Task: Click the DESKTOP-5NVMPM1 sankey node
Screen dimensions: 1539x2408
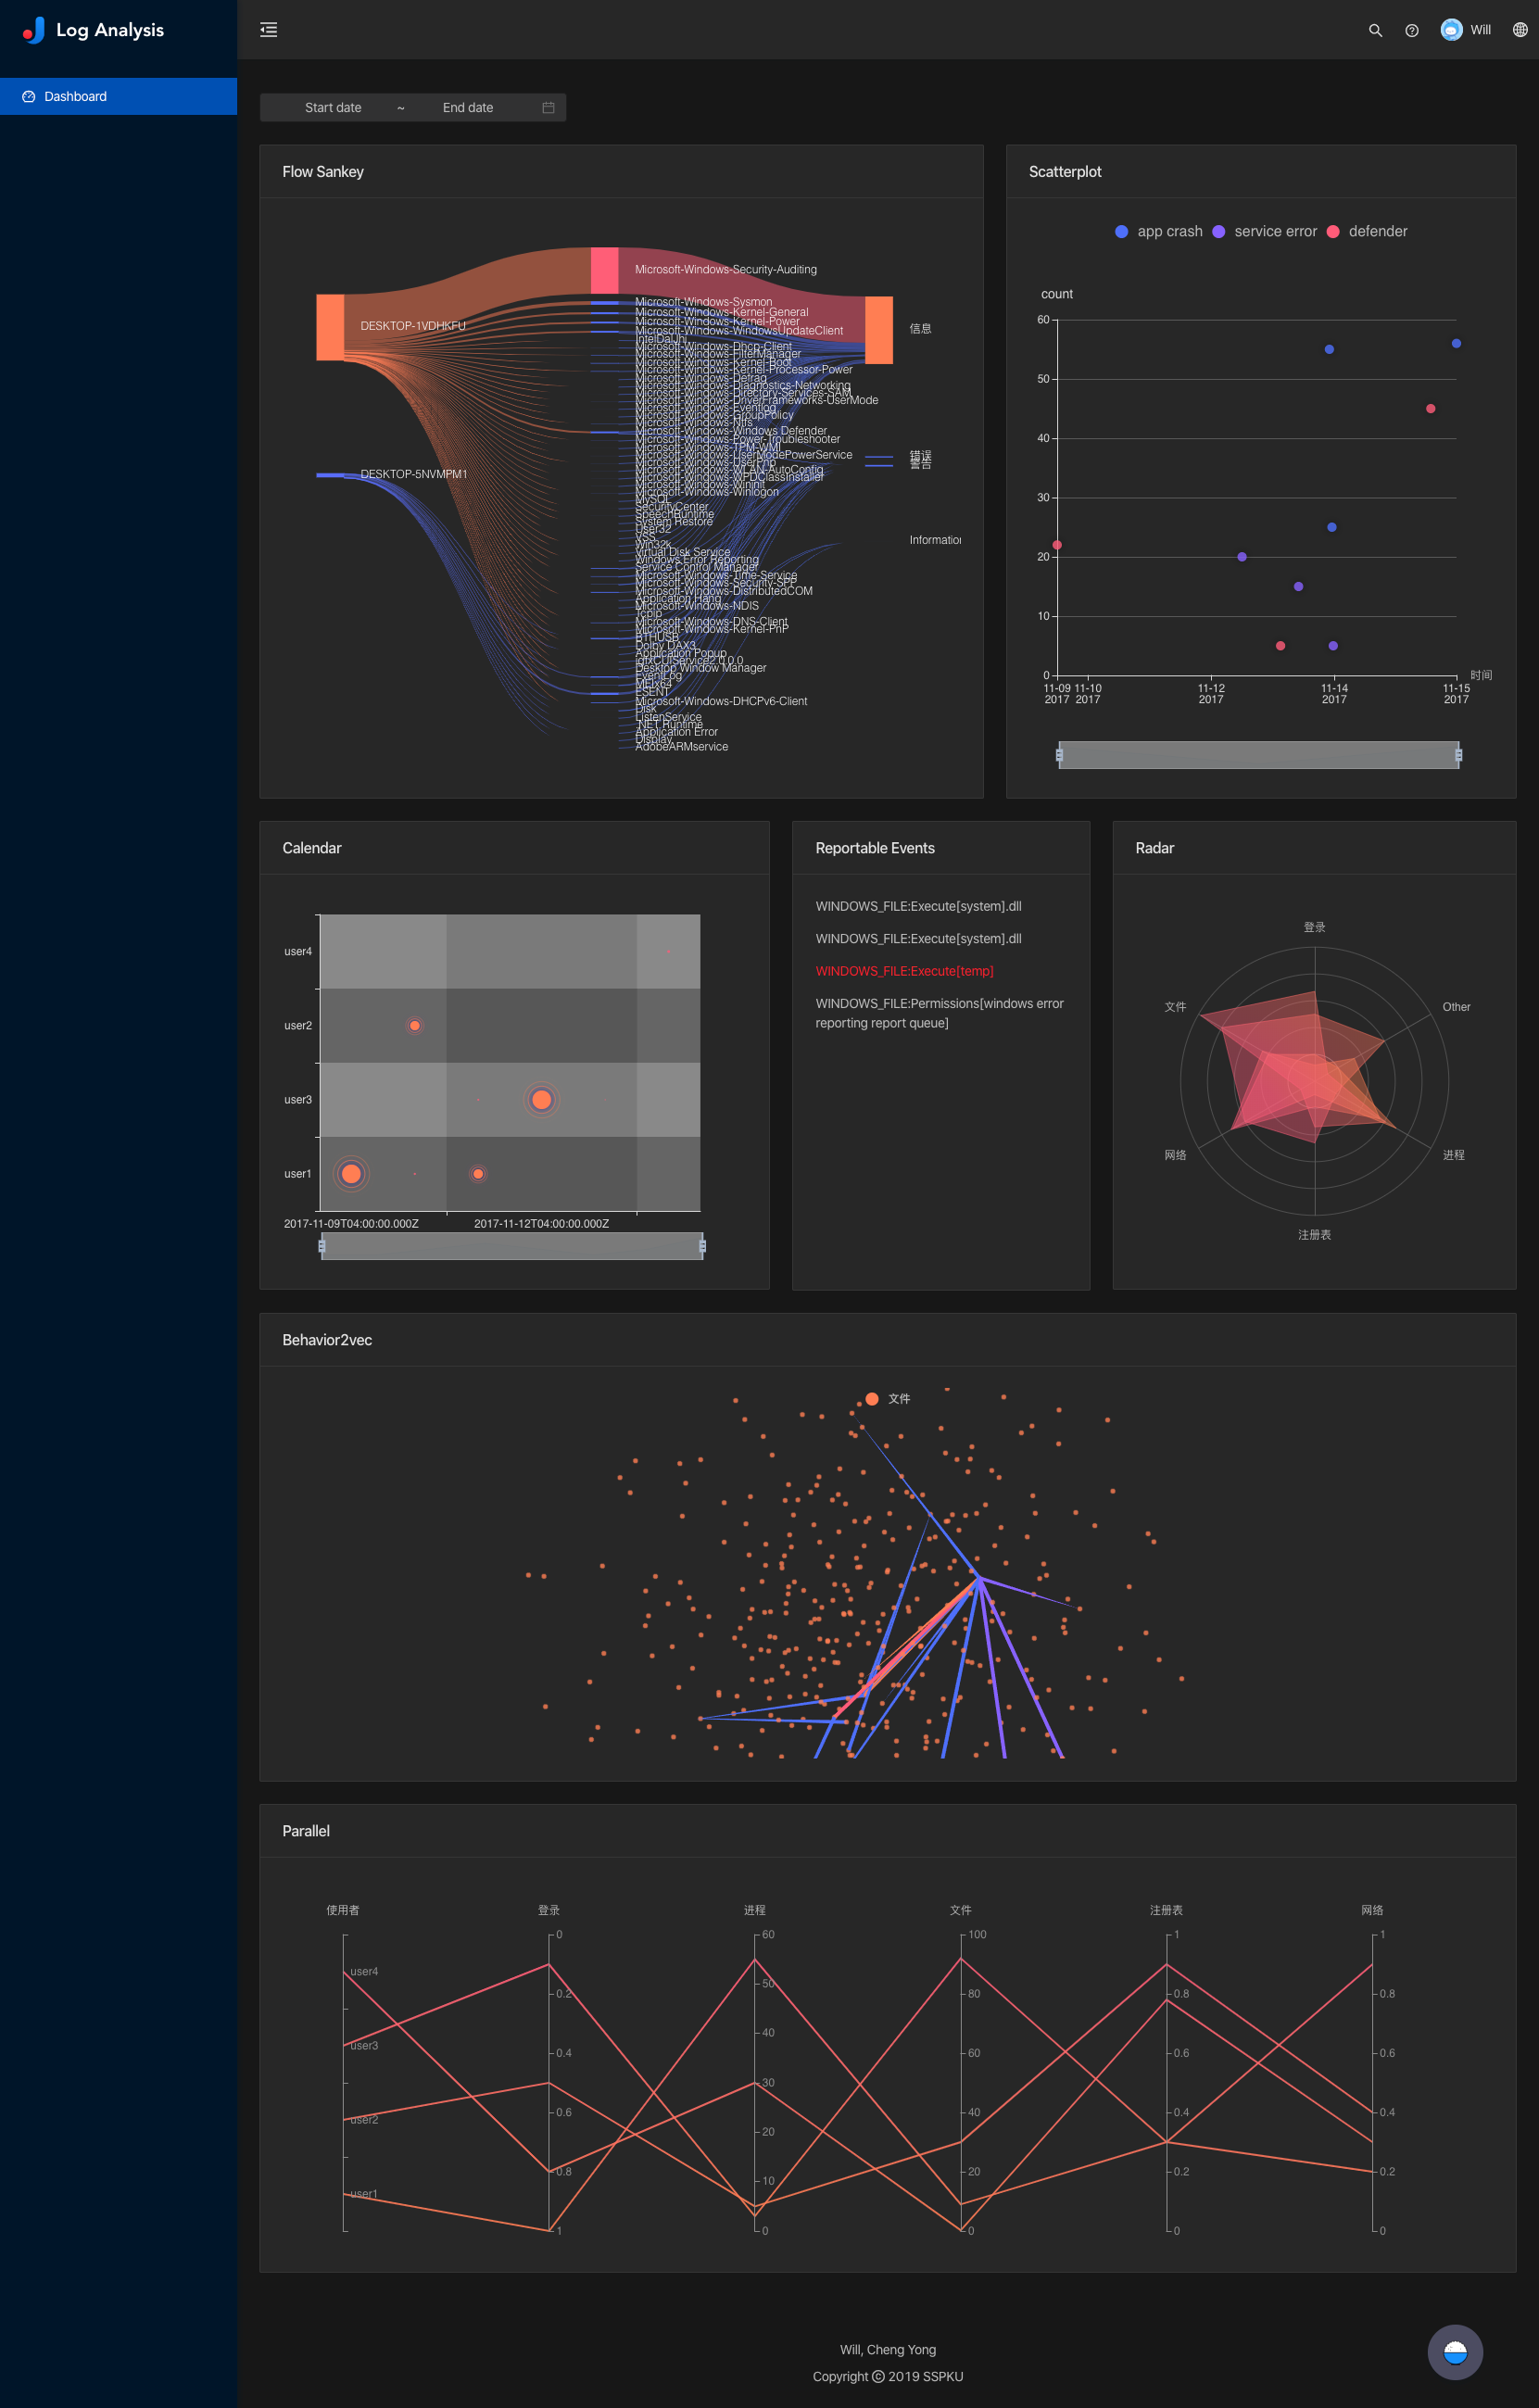Action: pyautogui.click(x=330, y=475)
